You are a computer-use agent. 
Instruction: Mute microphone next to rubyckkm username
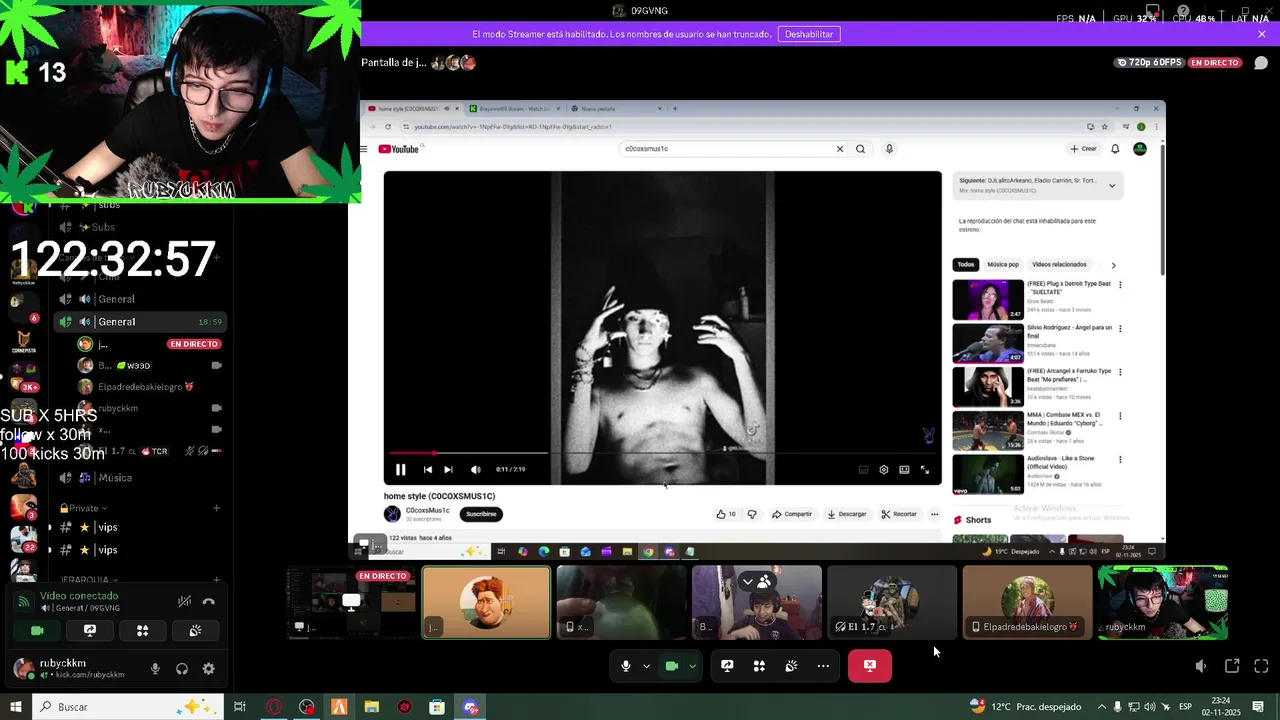tap(155, 669)
